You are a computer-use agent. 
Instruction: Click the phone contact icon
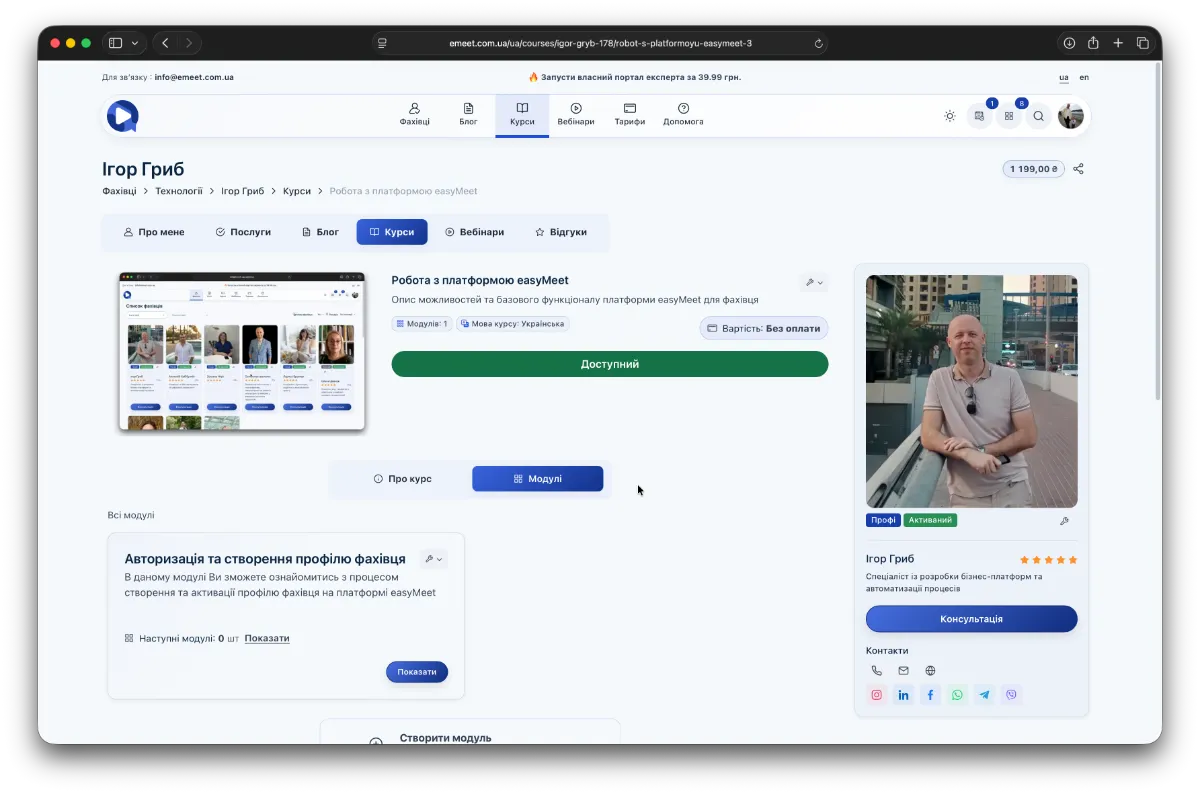[877, 671]
